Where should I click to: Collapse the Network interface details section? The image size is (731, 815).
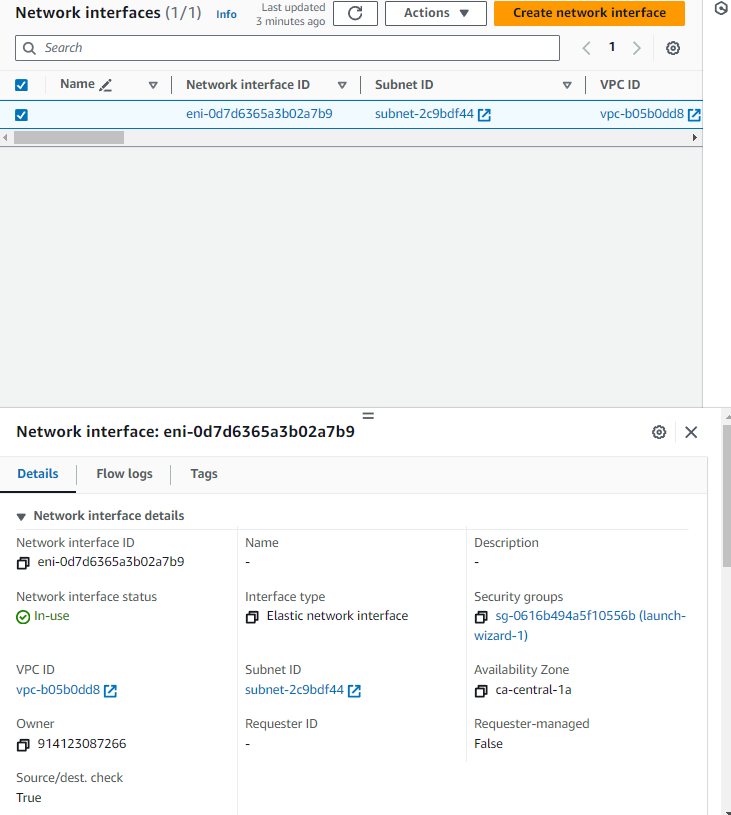22,517
